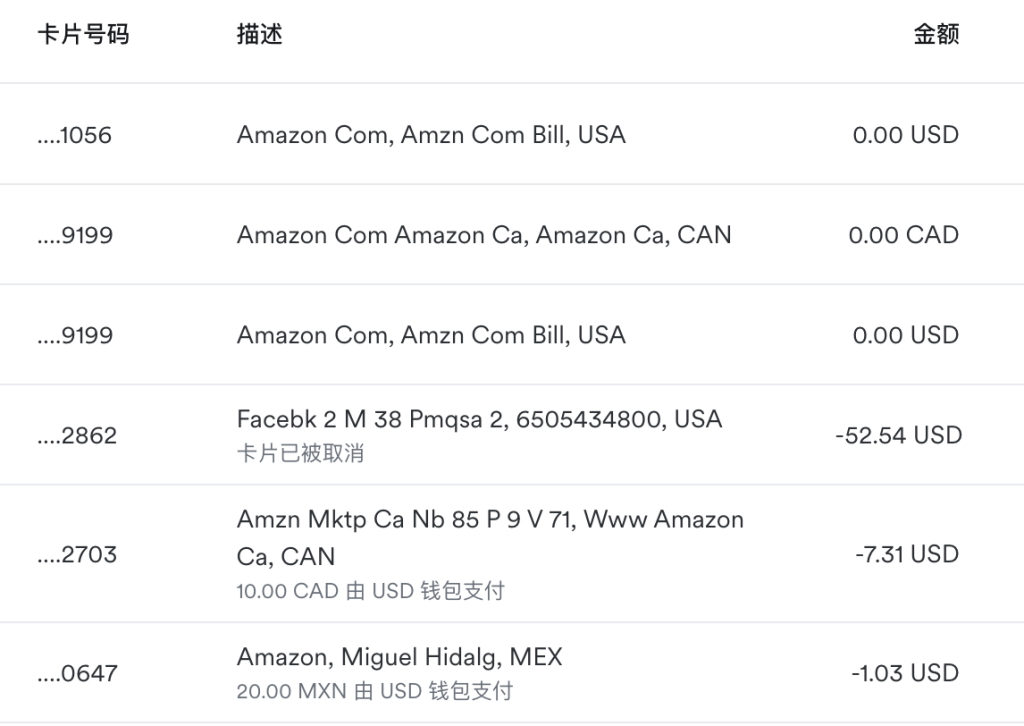
Task: Click the 卡片已被取消 notice
Action: (x=300, y=453)
